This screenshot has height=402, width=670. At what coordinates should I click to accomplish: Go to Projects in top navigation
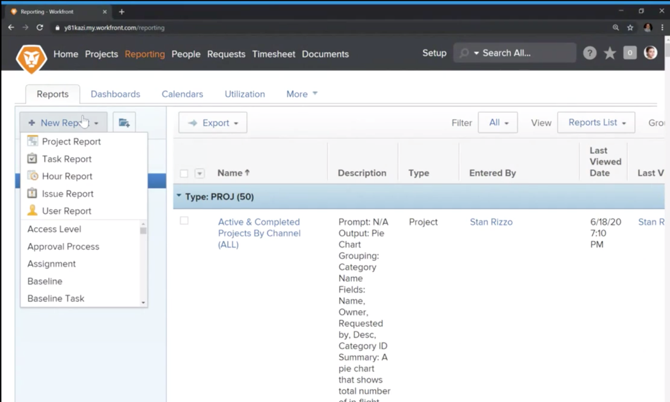click(x=101, y=54)
